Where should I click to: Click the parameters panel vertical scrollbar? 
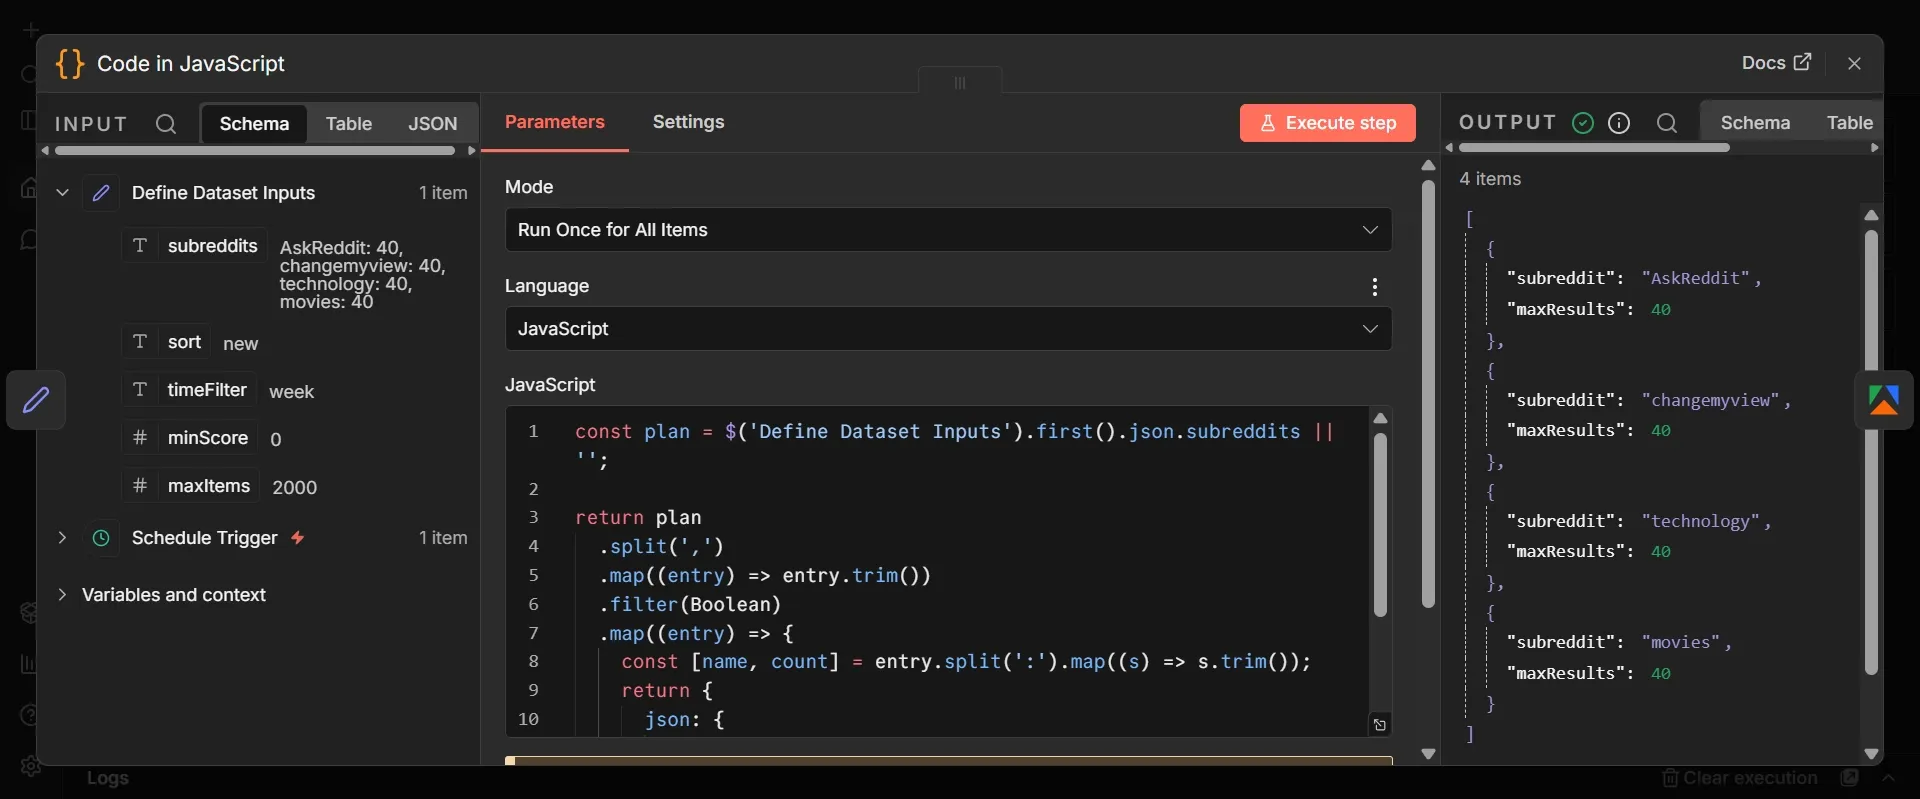(1428, 394)
